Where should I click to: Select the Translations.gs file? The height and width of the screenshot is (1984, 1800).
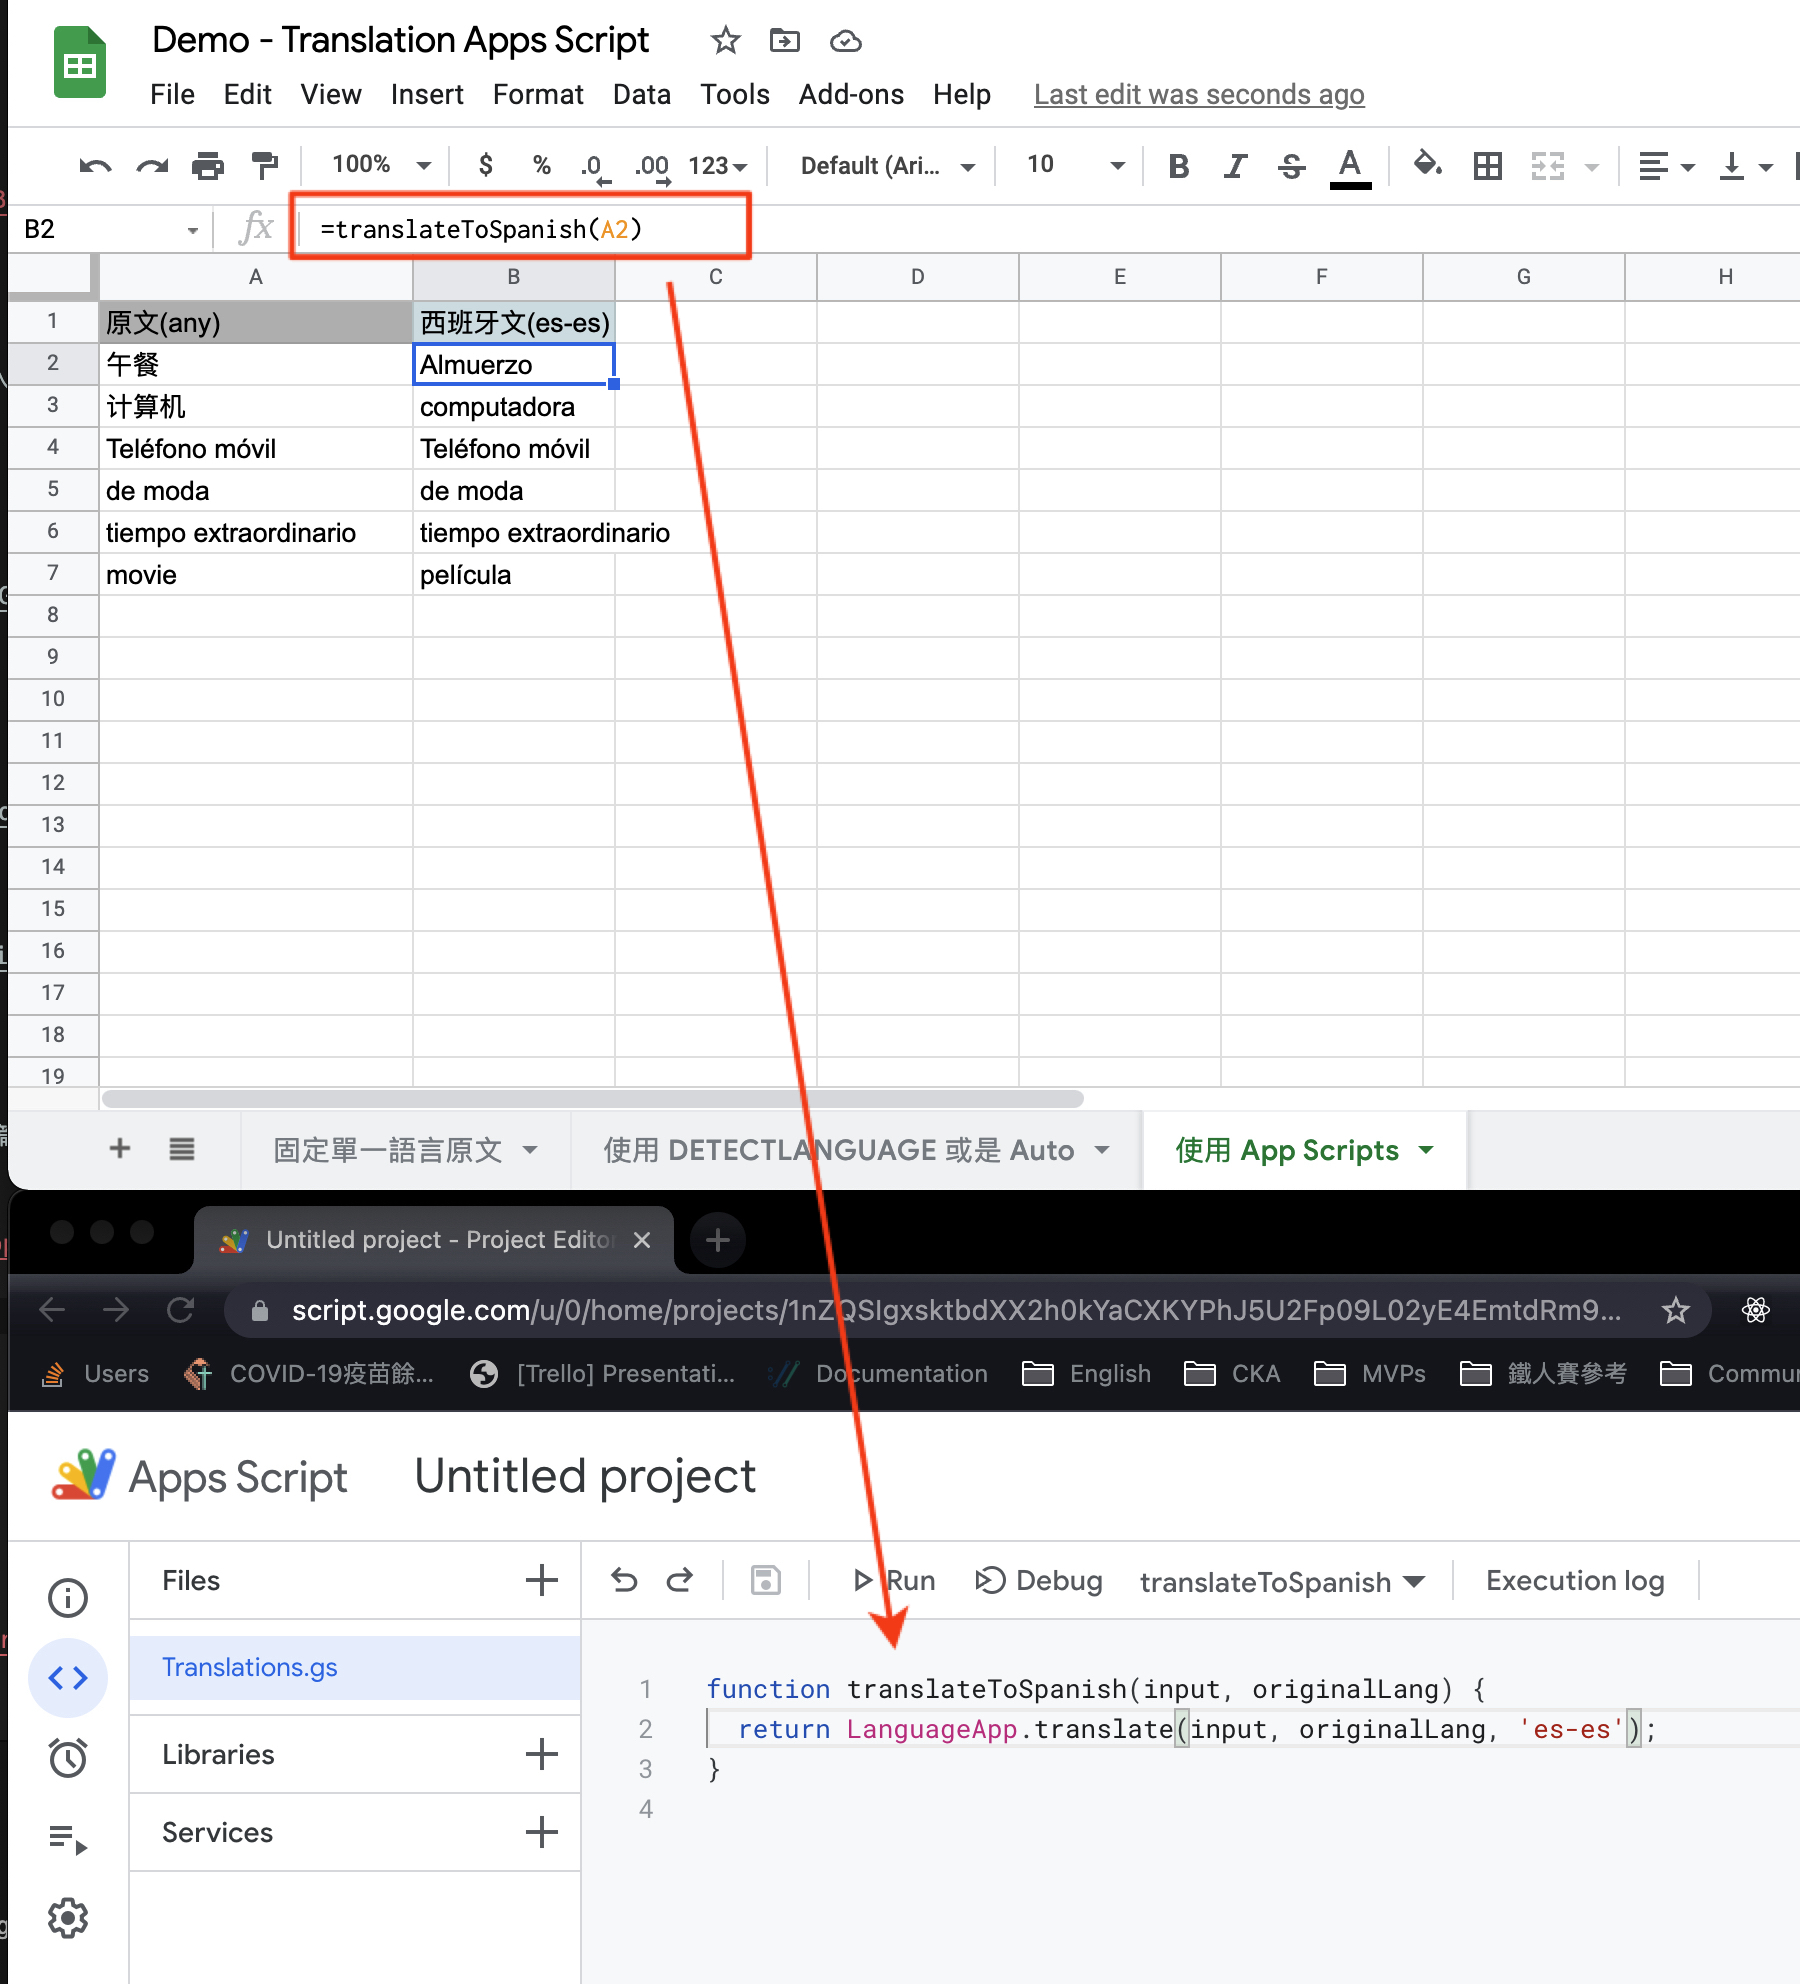(250, 1667)
